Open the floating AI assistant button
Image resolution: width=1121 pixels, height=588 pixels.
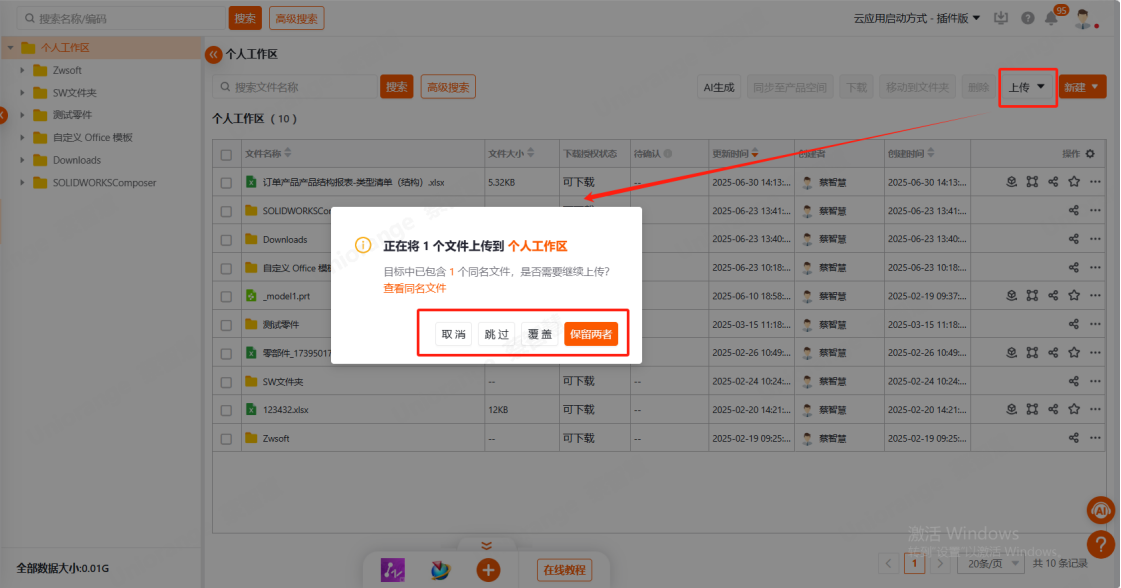click(x=1101, y=510)
